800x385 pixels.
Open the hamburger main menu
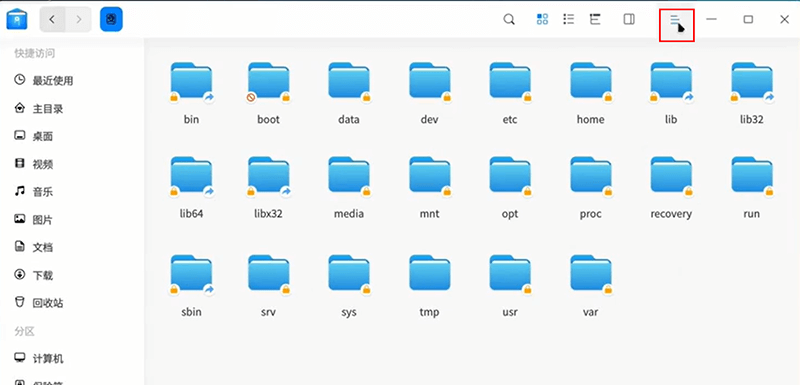(676, 20)
